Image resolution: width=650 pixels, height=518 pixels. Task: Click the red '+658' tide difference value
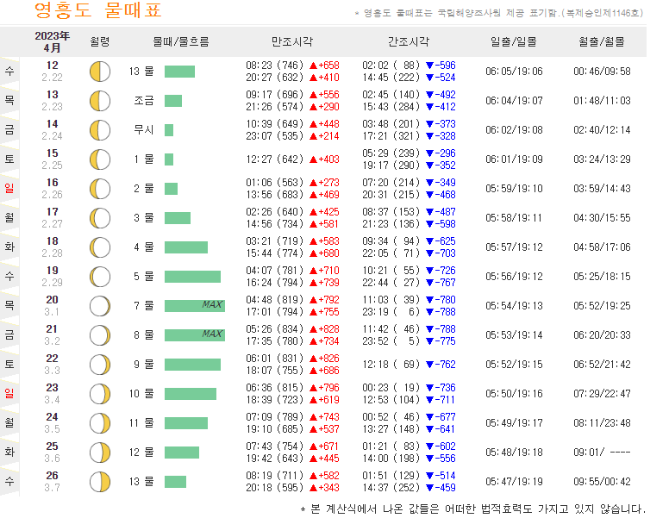click(x=325, y=65)
